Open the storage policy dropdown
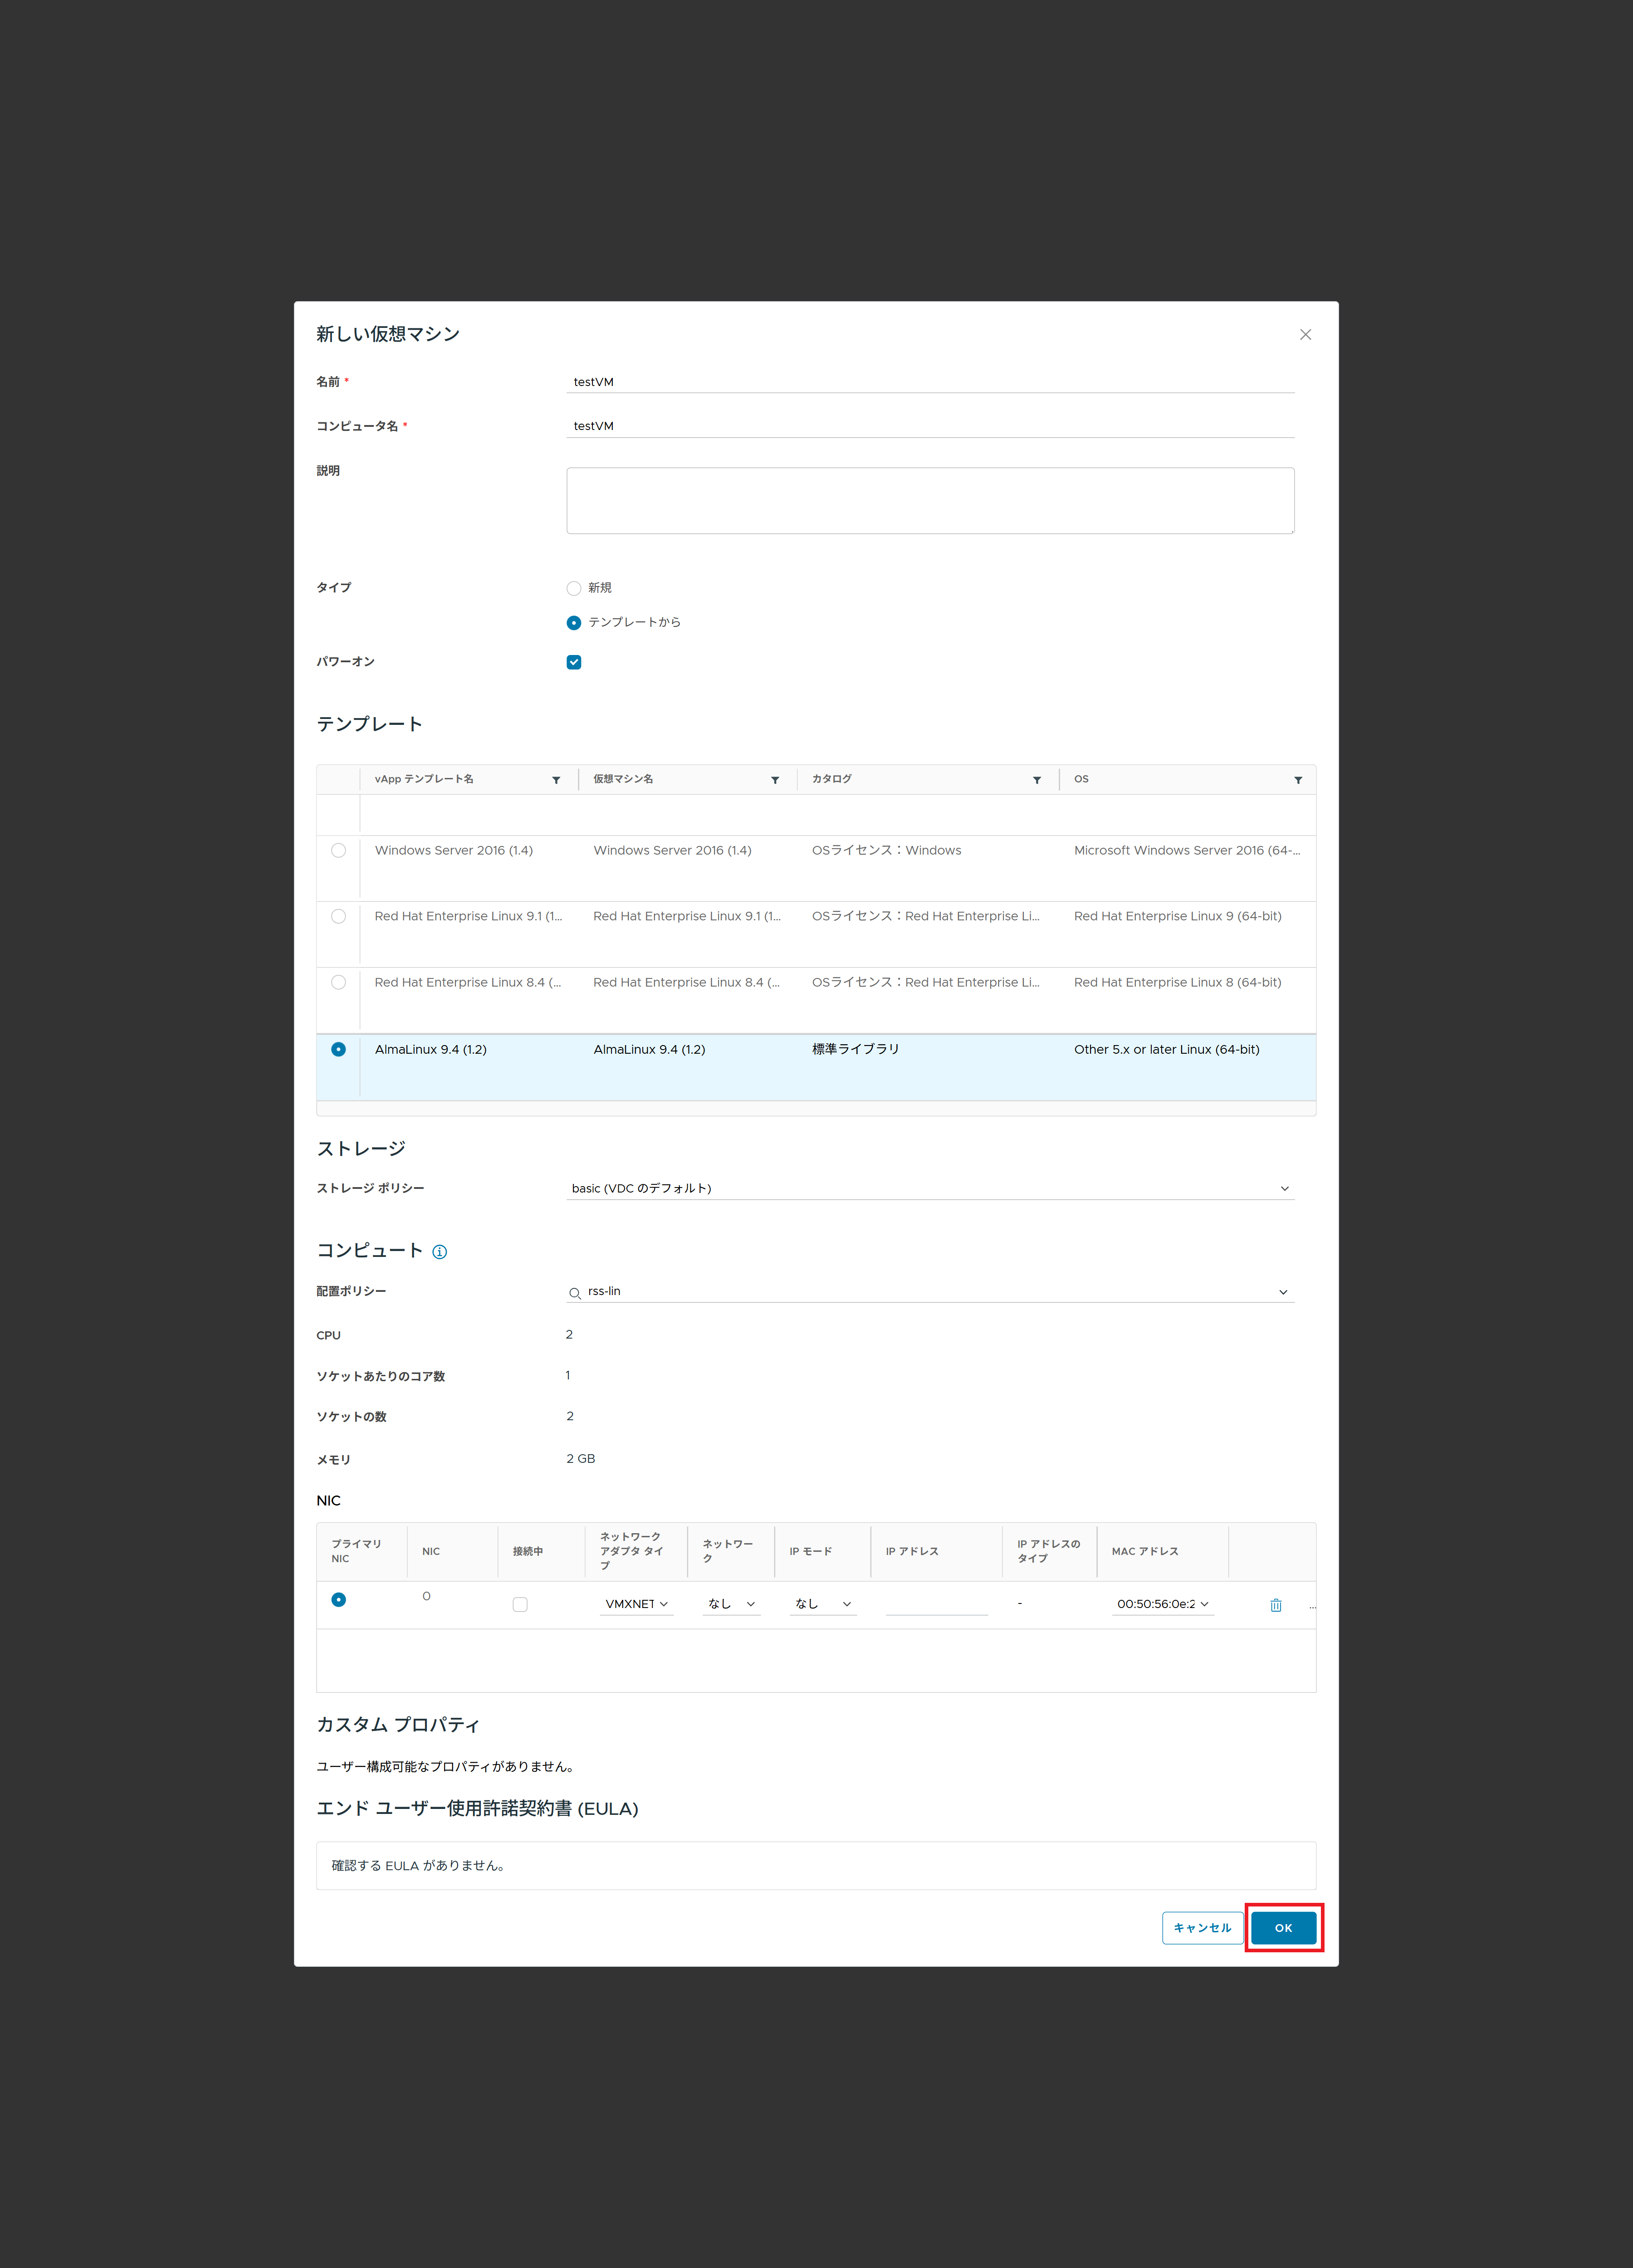 click(x=930, y=1188)
